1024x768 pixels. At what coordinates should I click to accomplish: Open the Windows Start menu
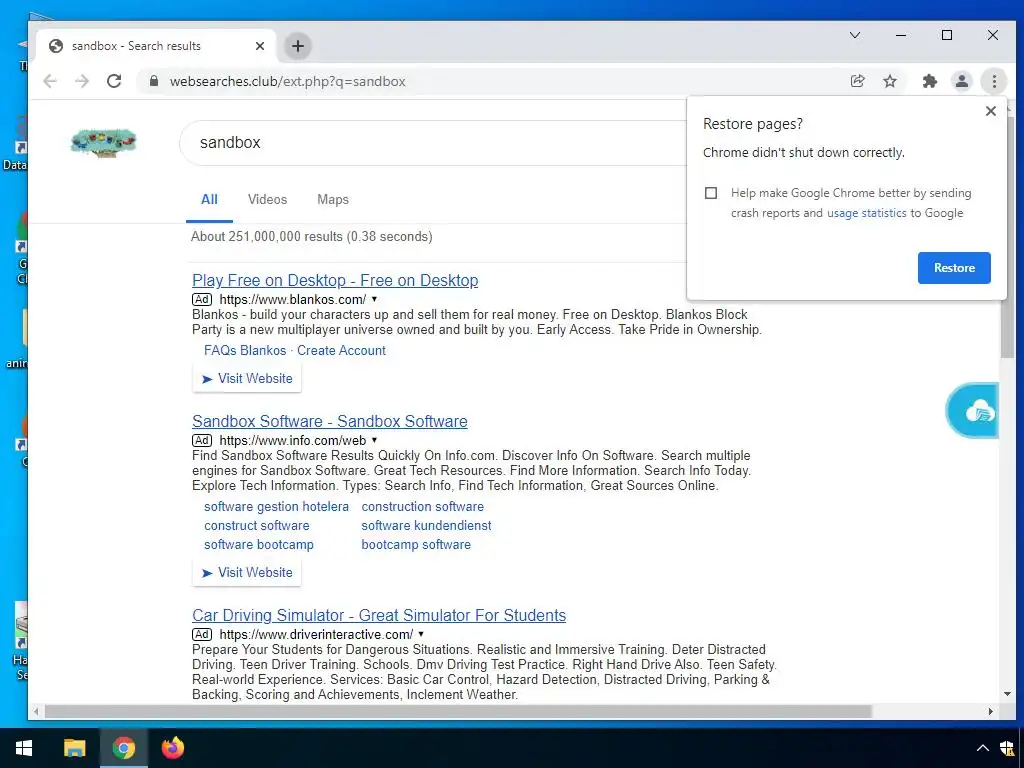click(24, 748)
